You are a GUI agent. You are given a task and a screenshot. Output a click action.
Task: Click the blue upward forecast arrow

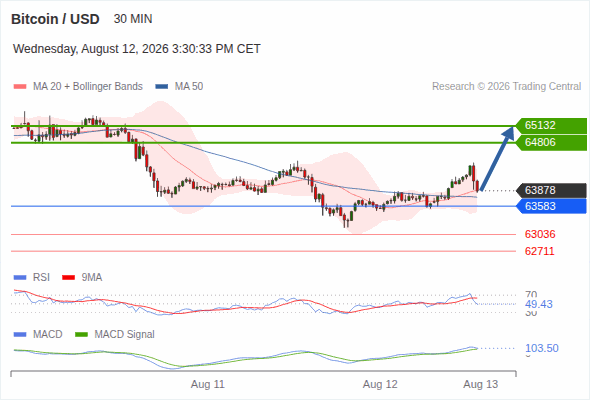point(497,158)
